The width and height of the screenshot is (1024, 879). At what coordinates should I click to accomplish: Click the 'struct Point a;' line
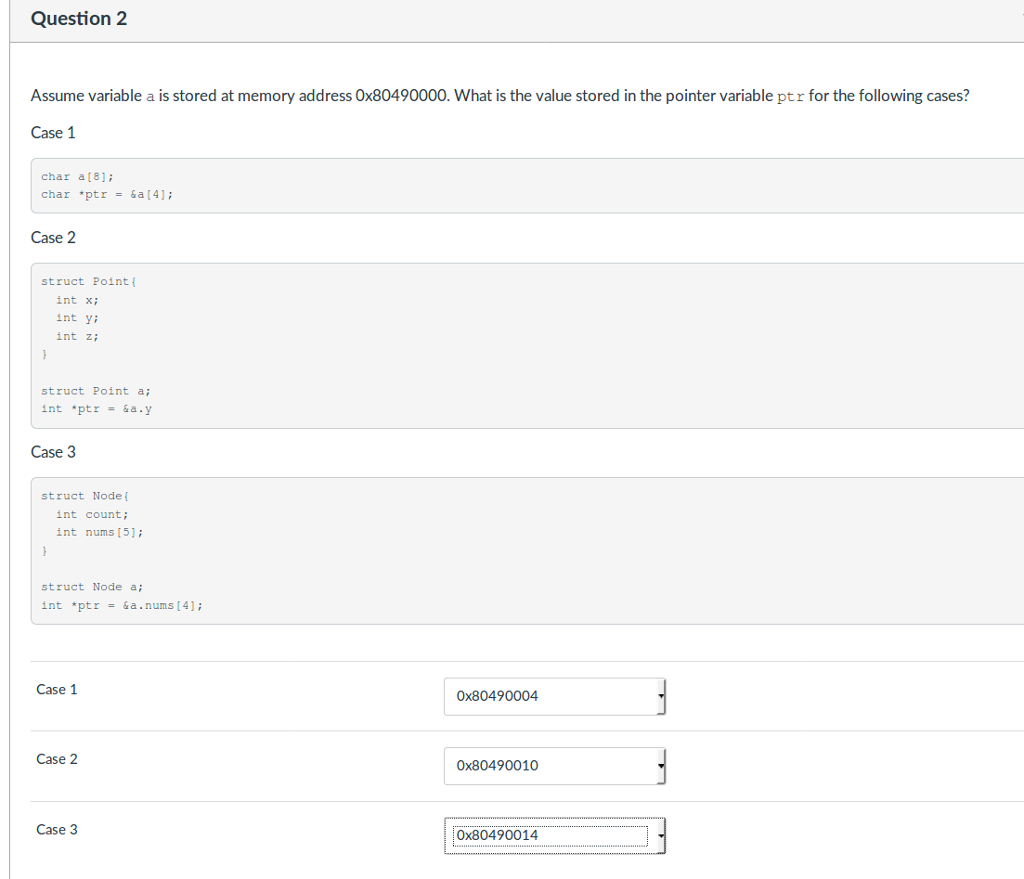(96, 391)
